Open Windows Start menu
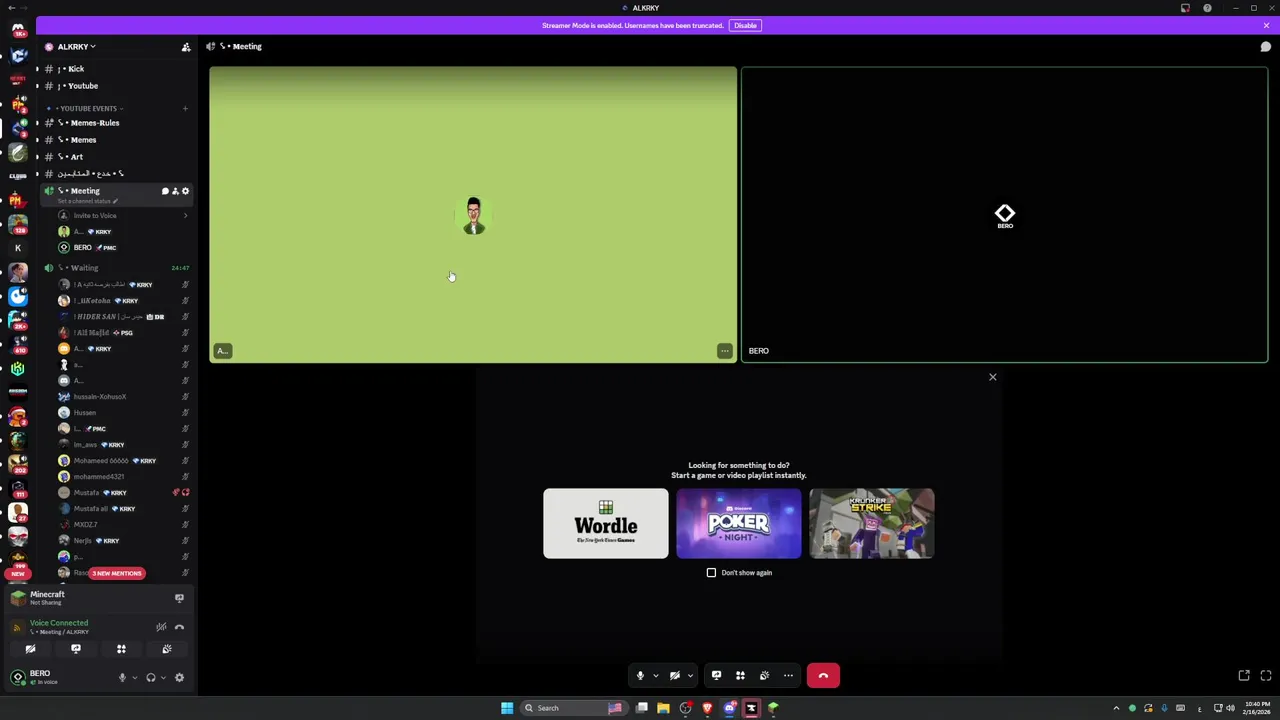The image size is (1280, 720). 507,708
